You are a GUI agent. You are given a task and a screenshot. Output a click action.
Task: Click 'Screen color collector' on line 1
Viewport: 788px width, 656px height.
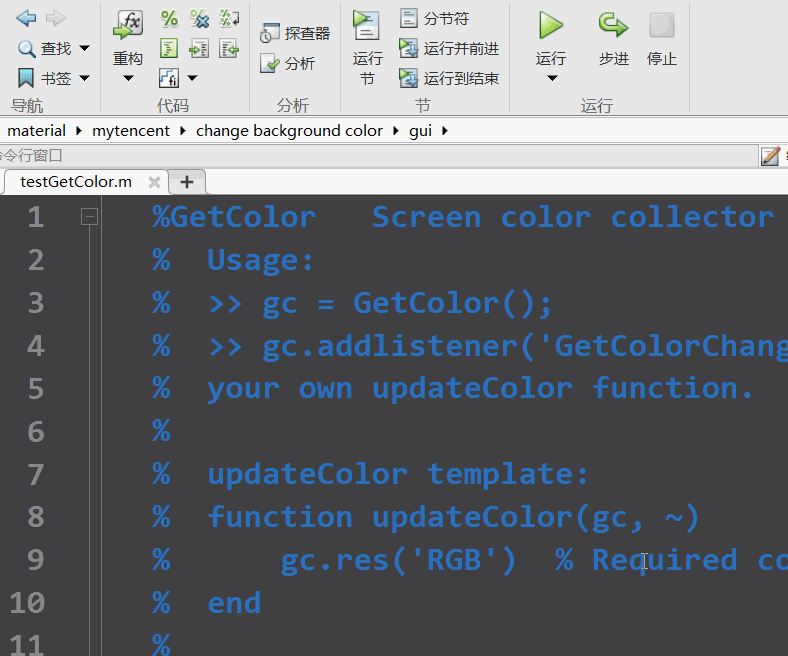point(572,217)
